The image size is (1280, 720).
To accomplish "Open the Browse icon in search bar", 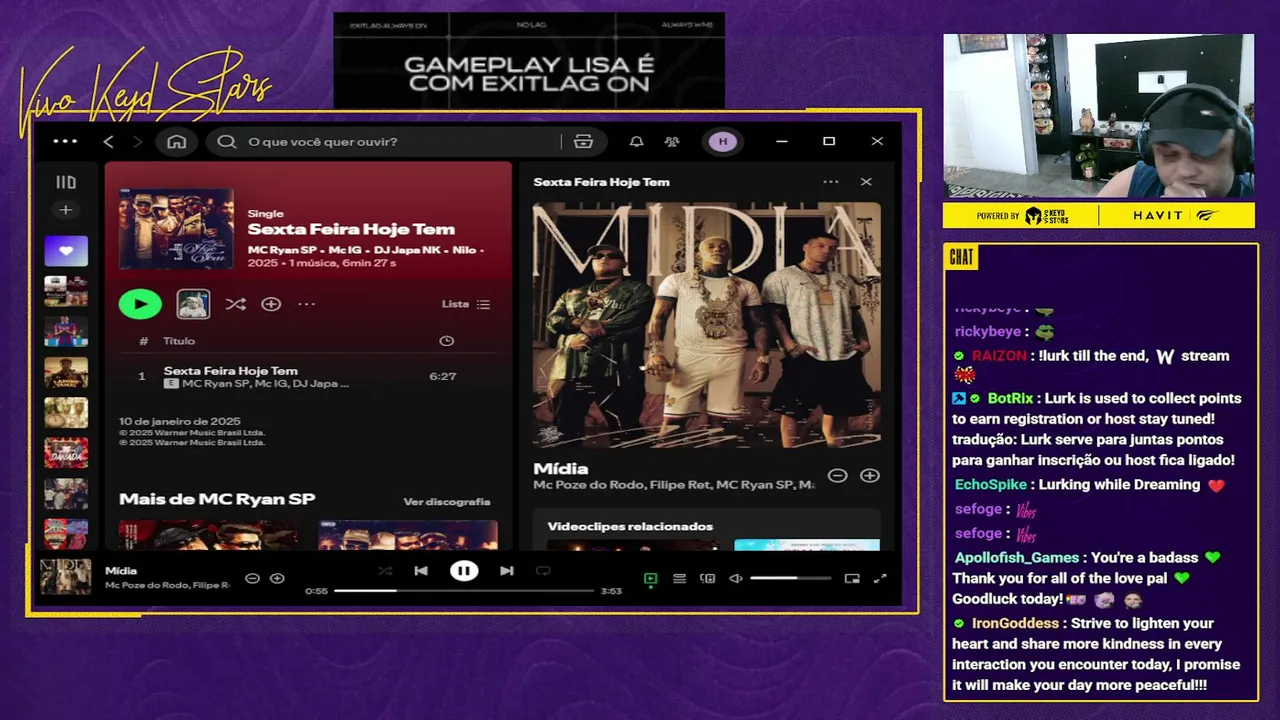I will [x=584, y=141].
